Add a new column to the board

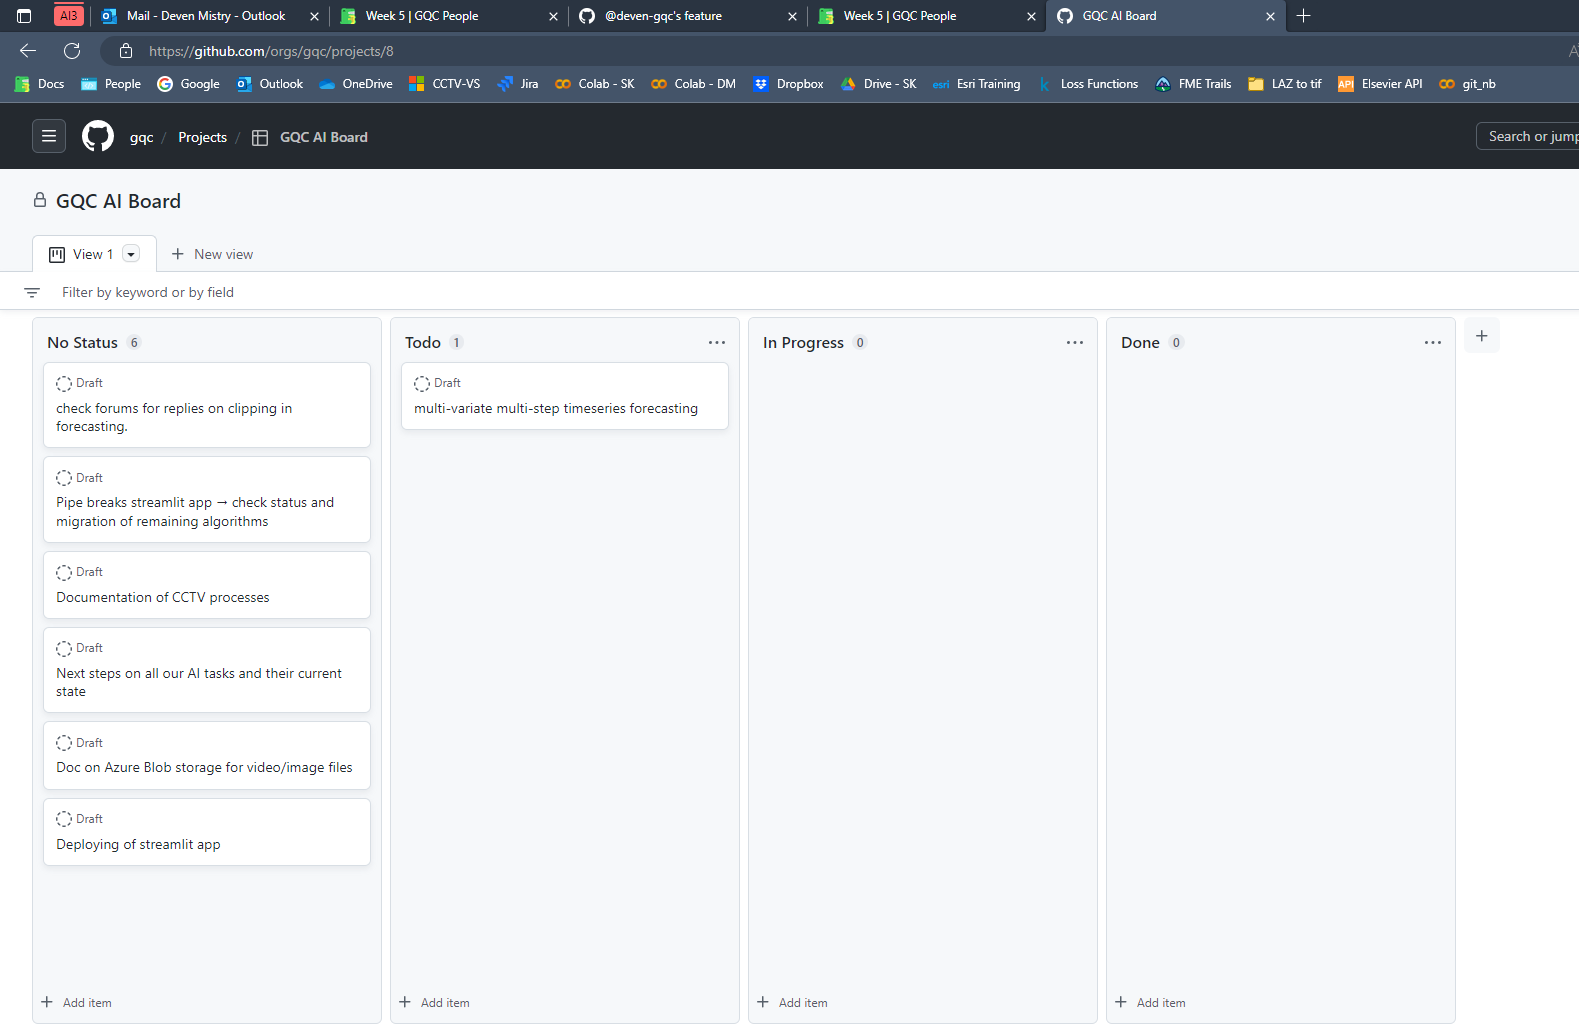(x=1482, y=336)
